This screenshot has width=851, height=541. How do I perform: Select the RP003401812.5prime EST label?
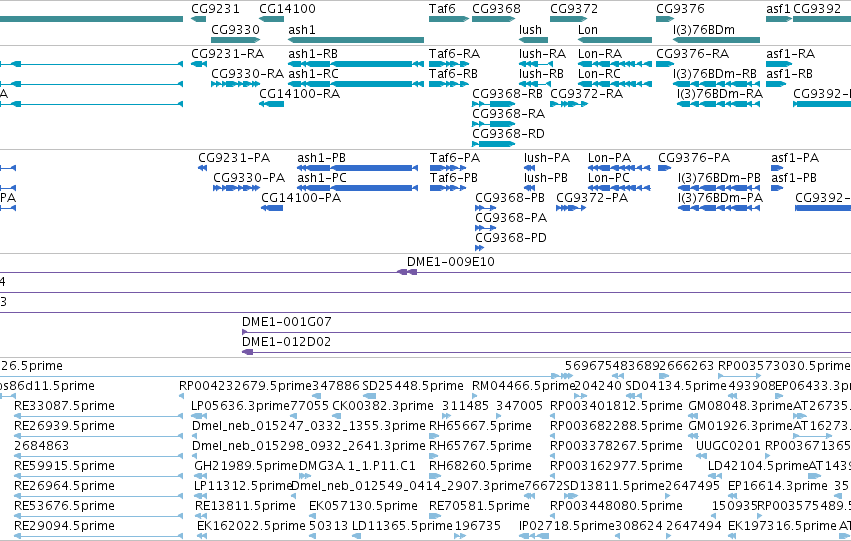tap(617, 406)
